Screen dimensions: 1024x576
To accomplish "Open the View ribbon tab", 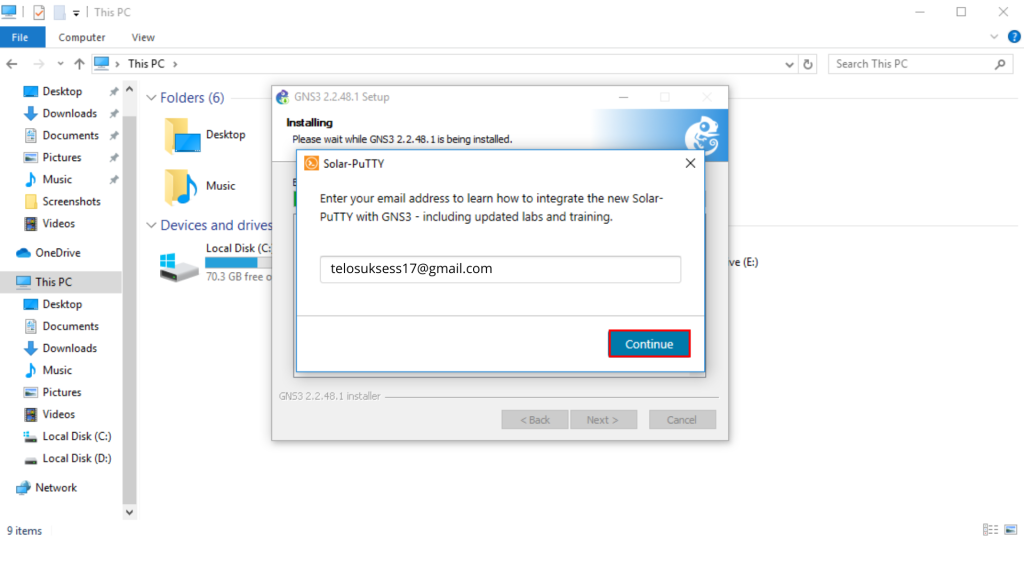I will point(143,37).
